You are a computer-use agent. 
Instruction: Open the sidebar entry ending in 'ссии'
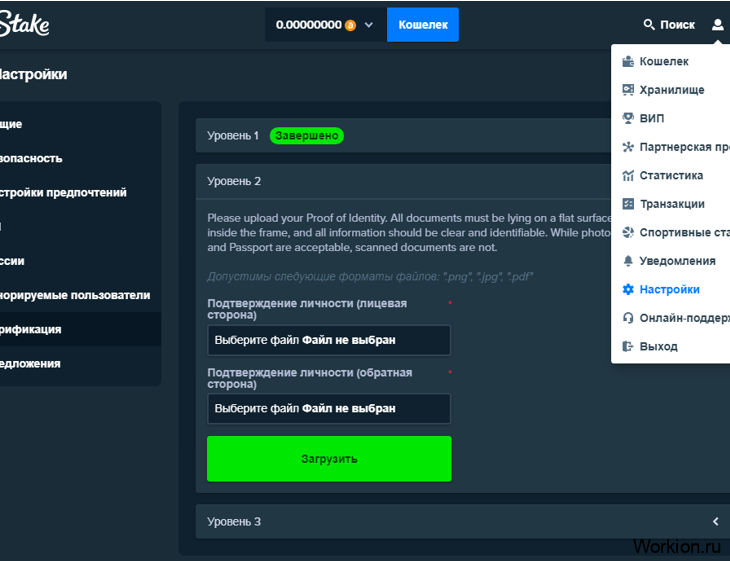81,261
